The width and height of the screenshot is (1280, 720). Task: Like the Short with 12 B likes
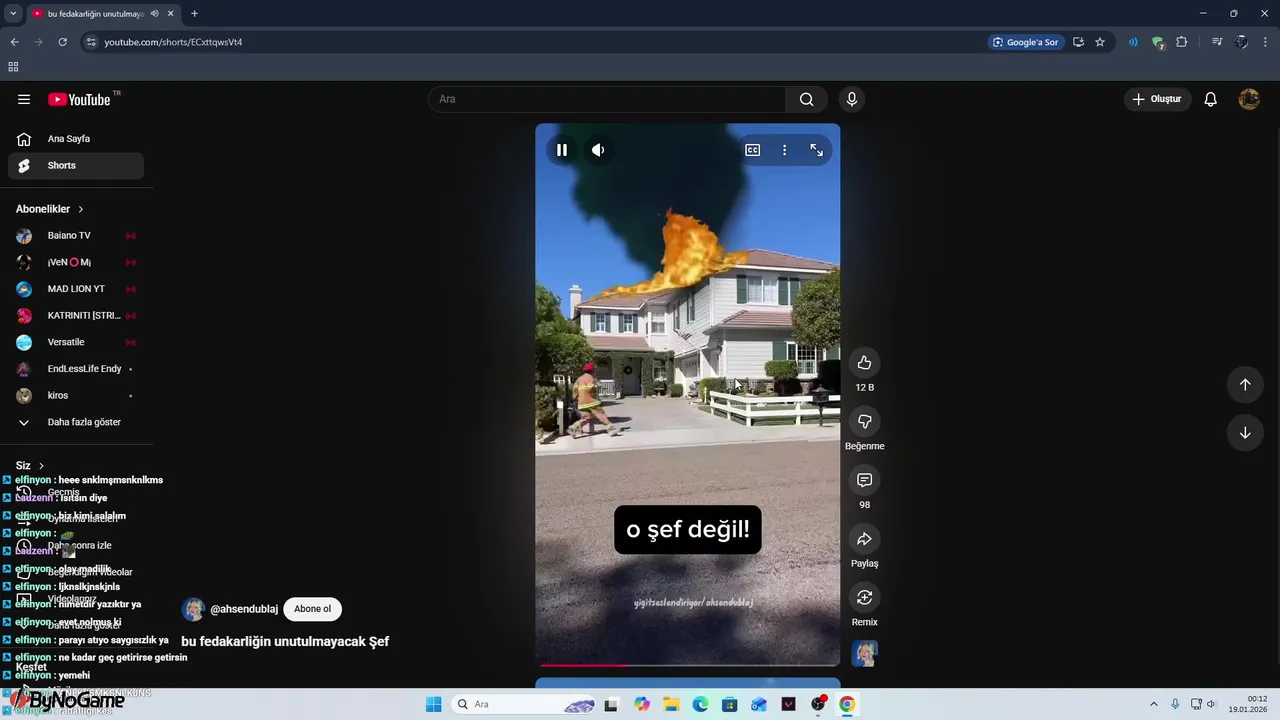[864, 363]
